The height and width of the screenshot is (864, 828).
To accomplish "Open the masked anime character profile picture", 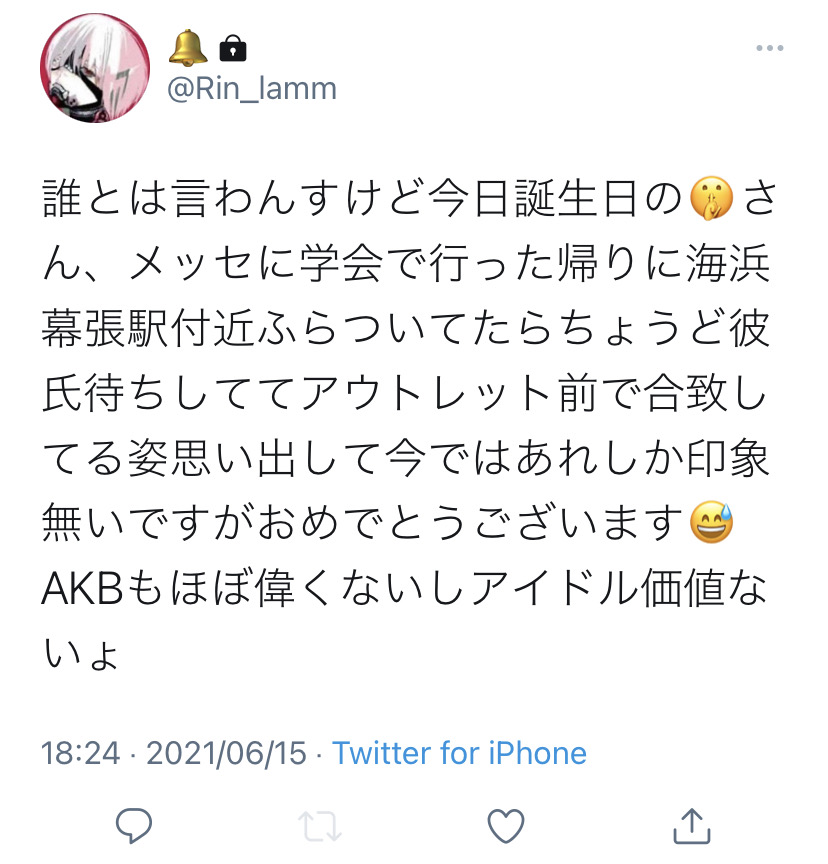I will tap(95, 68).
